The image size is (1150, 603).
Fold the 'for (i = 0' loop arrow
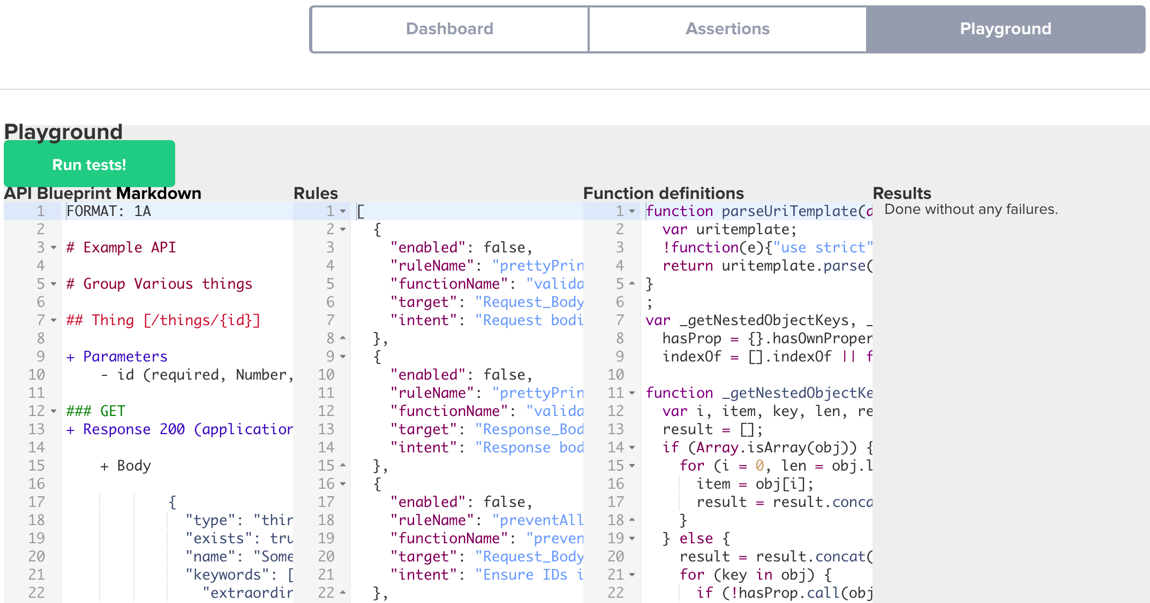[x=633, y=466]
